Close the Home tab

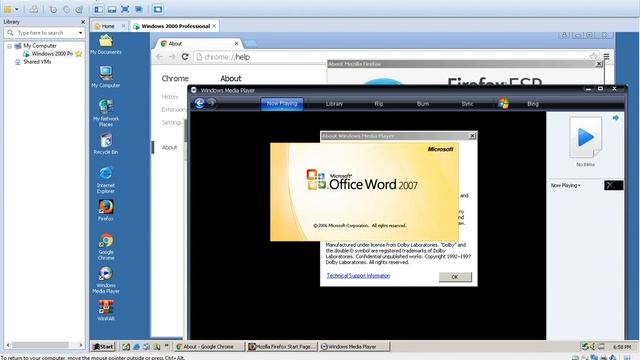coord(124,26)
